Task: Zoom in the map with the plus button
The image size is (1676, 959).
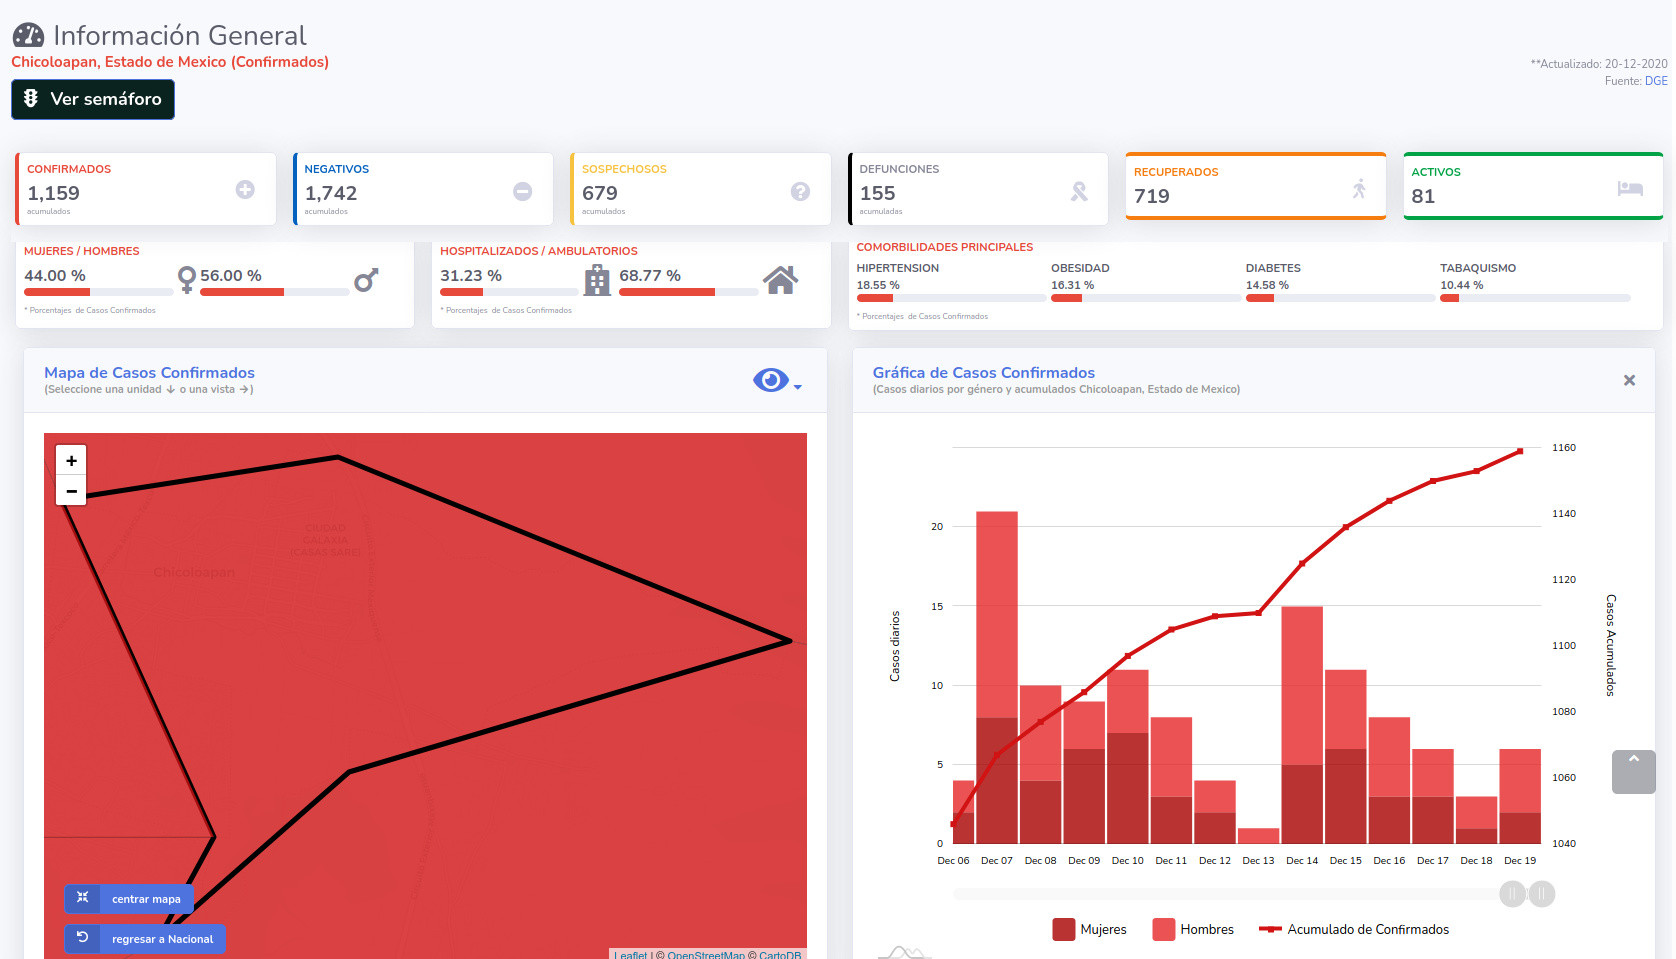Action: (71, 460)
